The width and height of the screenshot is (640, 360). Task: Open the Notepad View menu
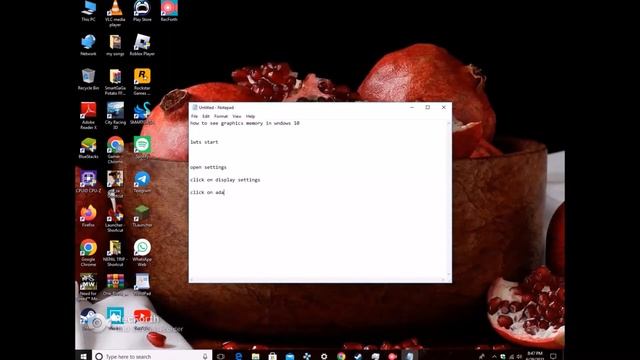click(237, 116)
